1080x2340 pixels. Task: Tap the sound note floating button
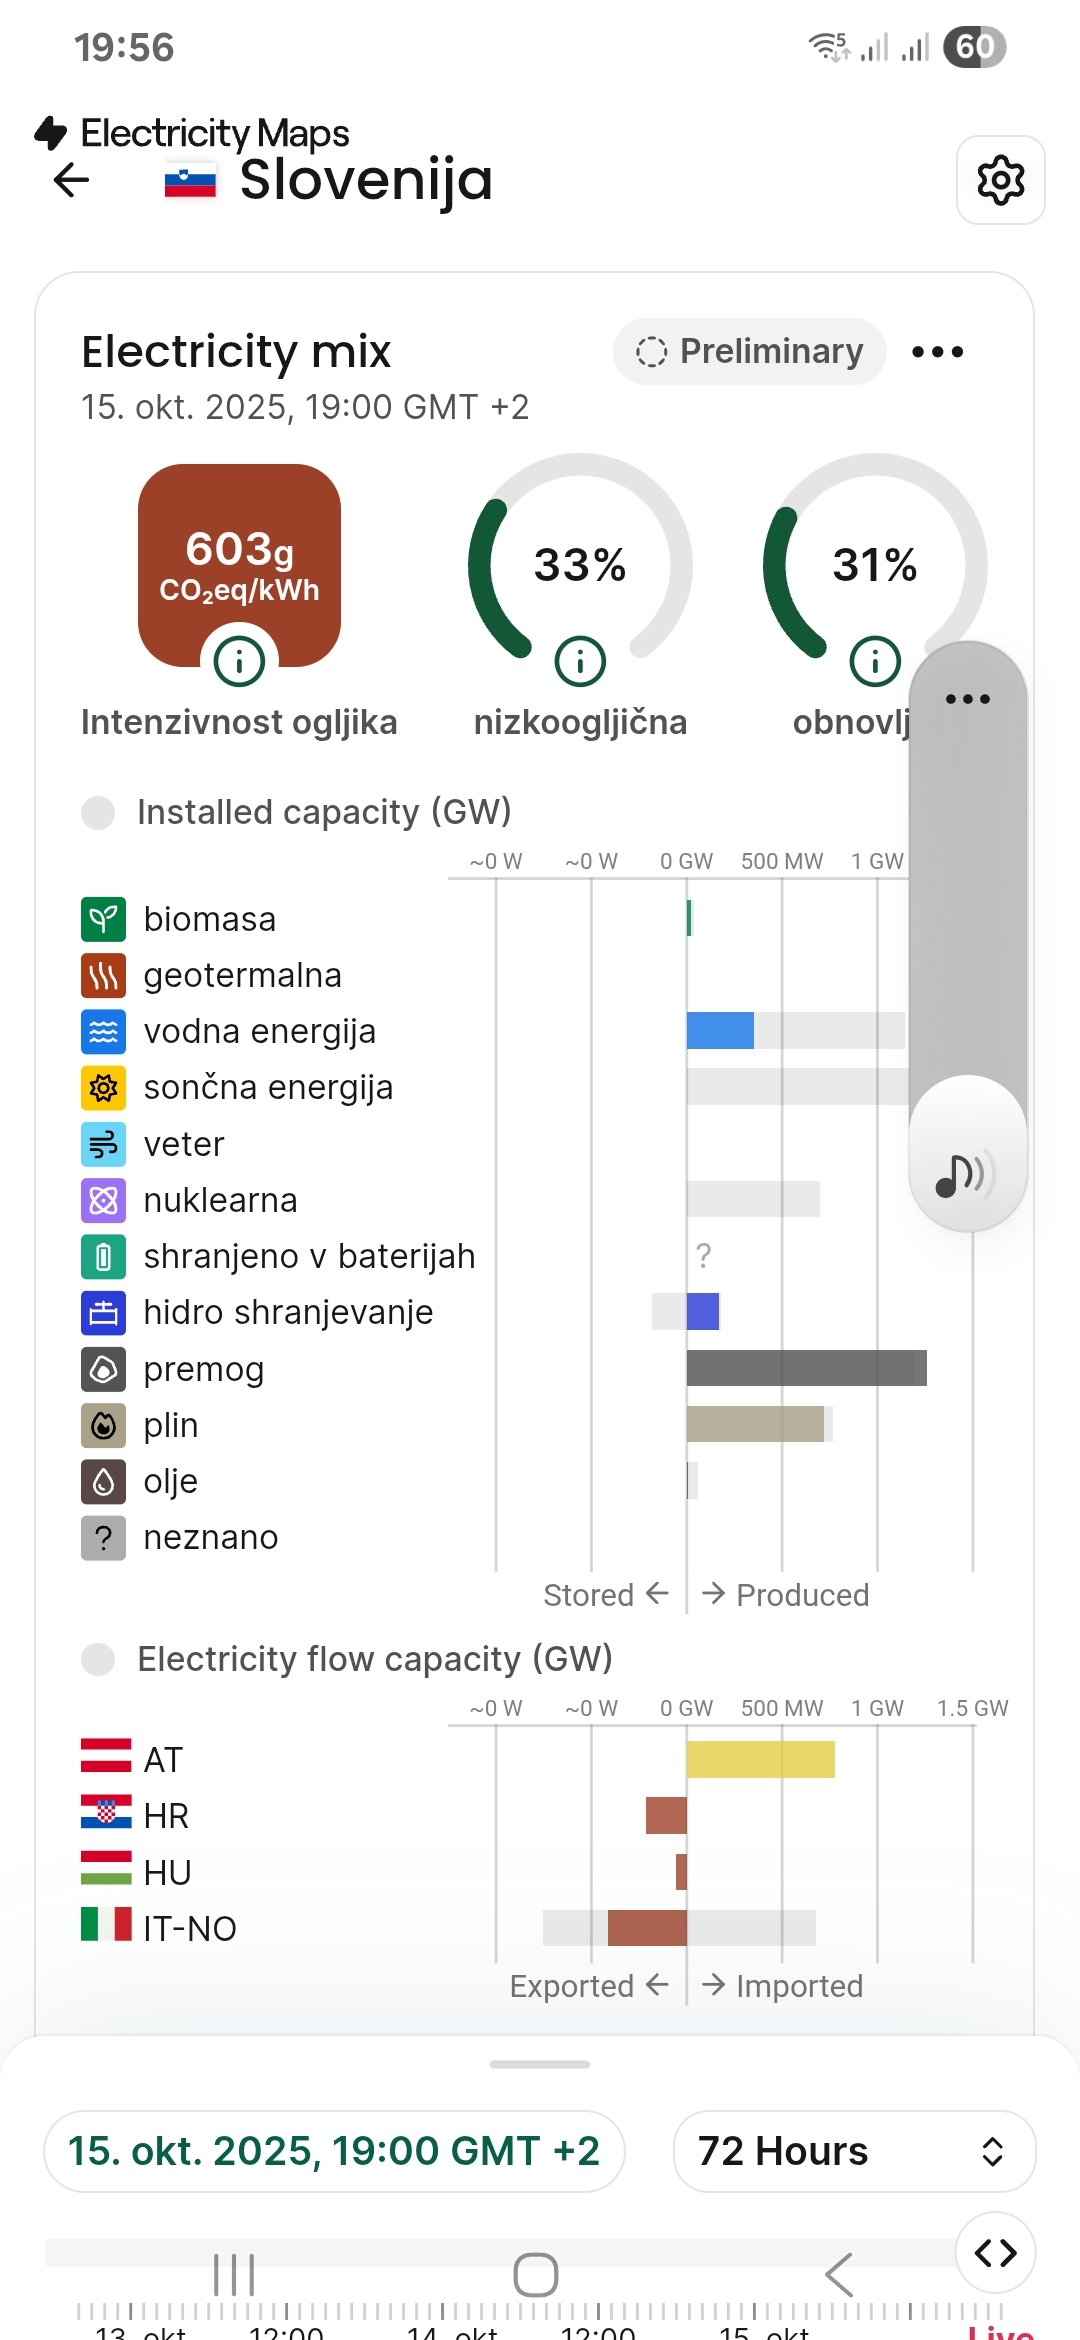tap(967, 1174)
